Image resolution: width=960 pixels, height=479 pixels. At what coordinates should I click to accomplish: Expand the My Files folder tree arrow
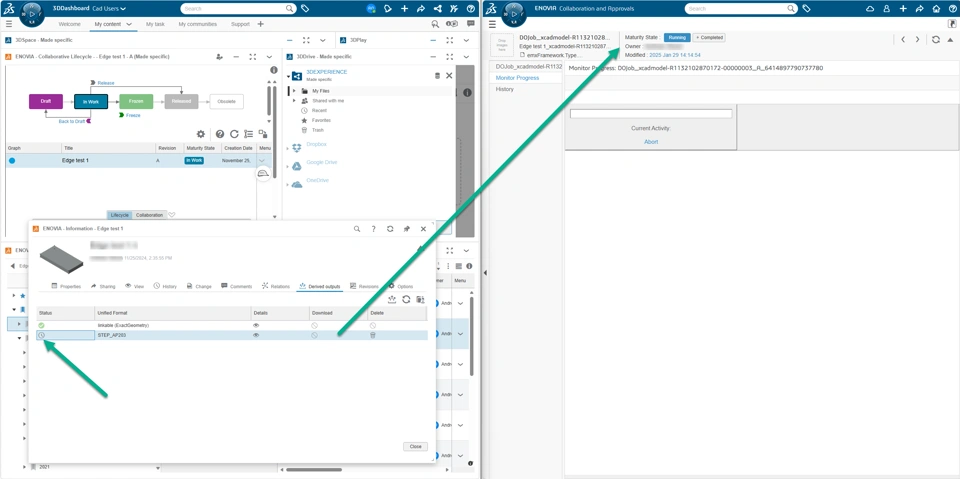pyautogui.click(x=294, y=91)
